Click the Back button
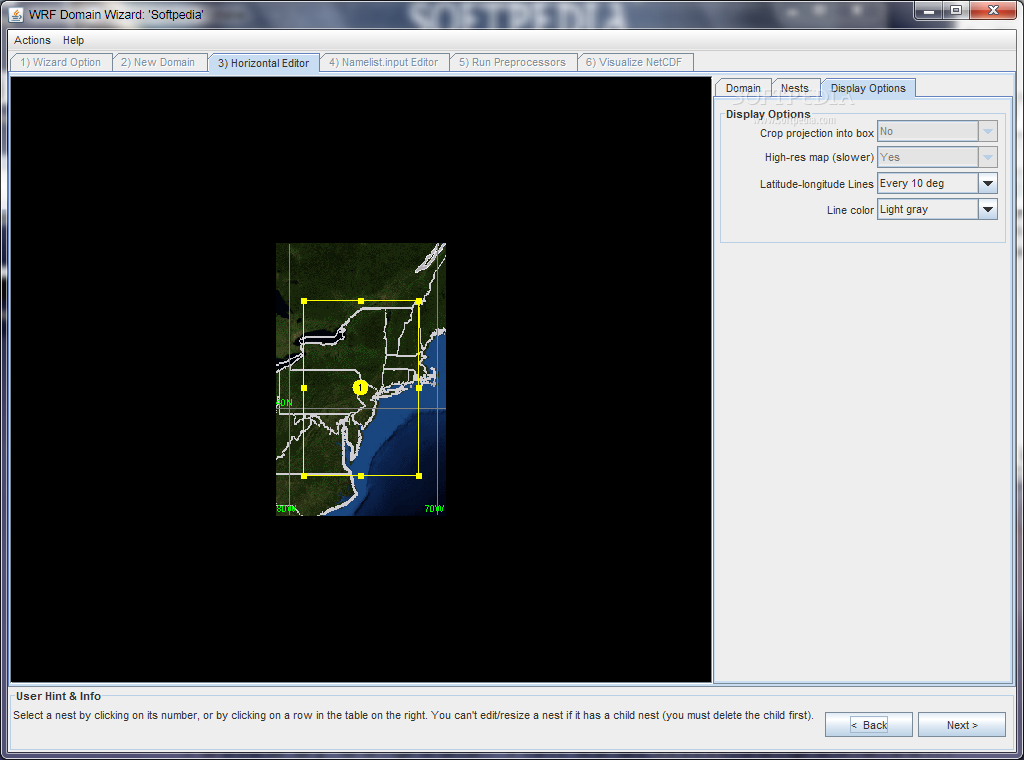 pyautogui.click(x=869, y=725)
